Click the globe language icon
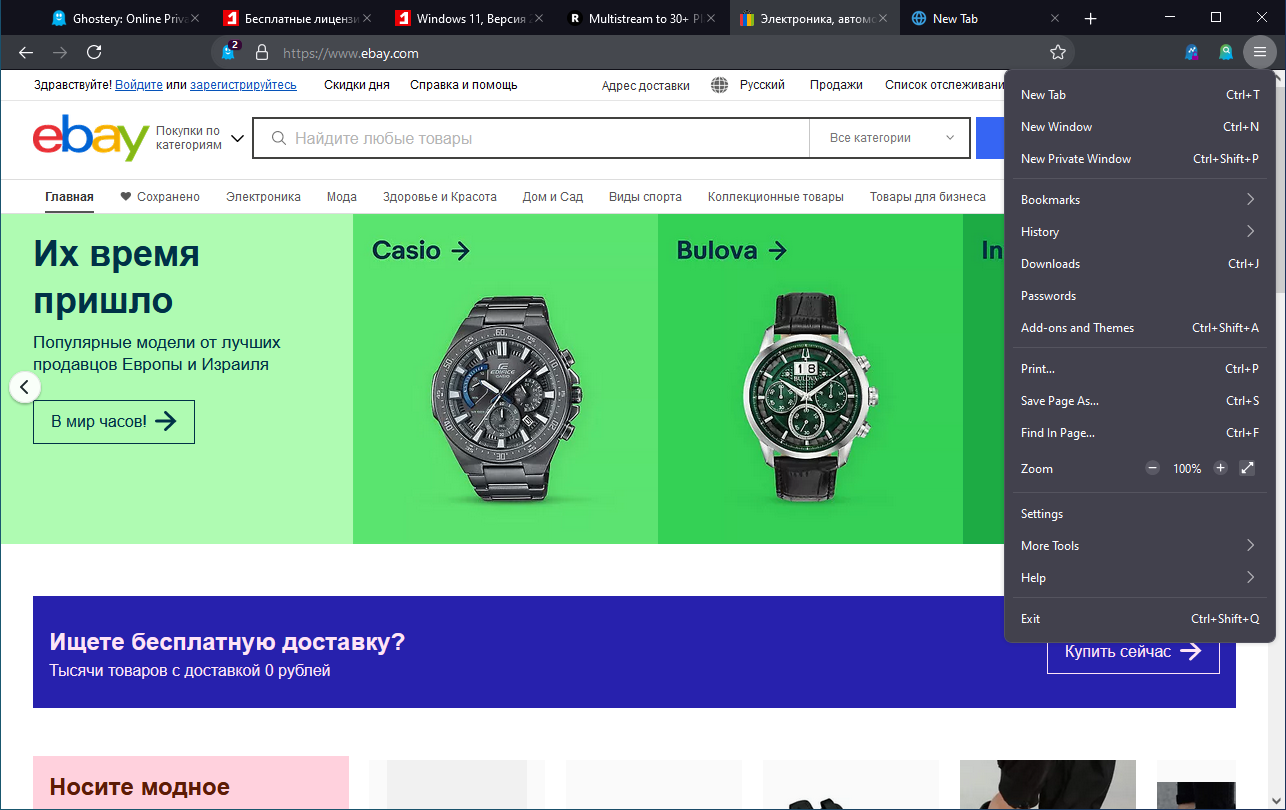 tap(719, 85)
